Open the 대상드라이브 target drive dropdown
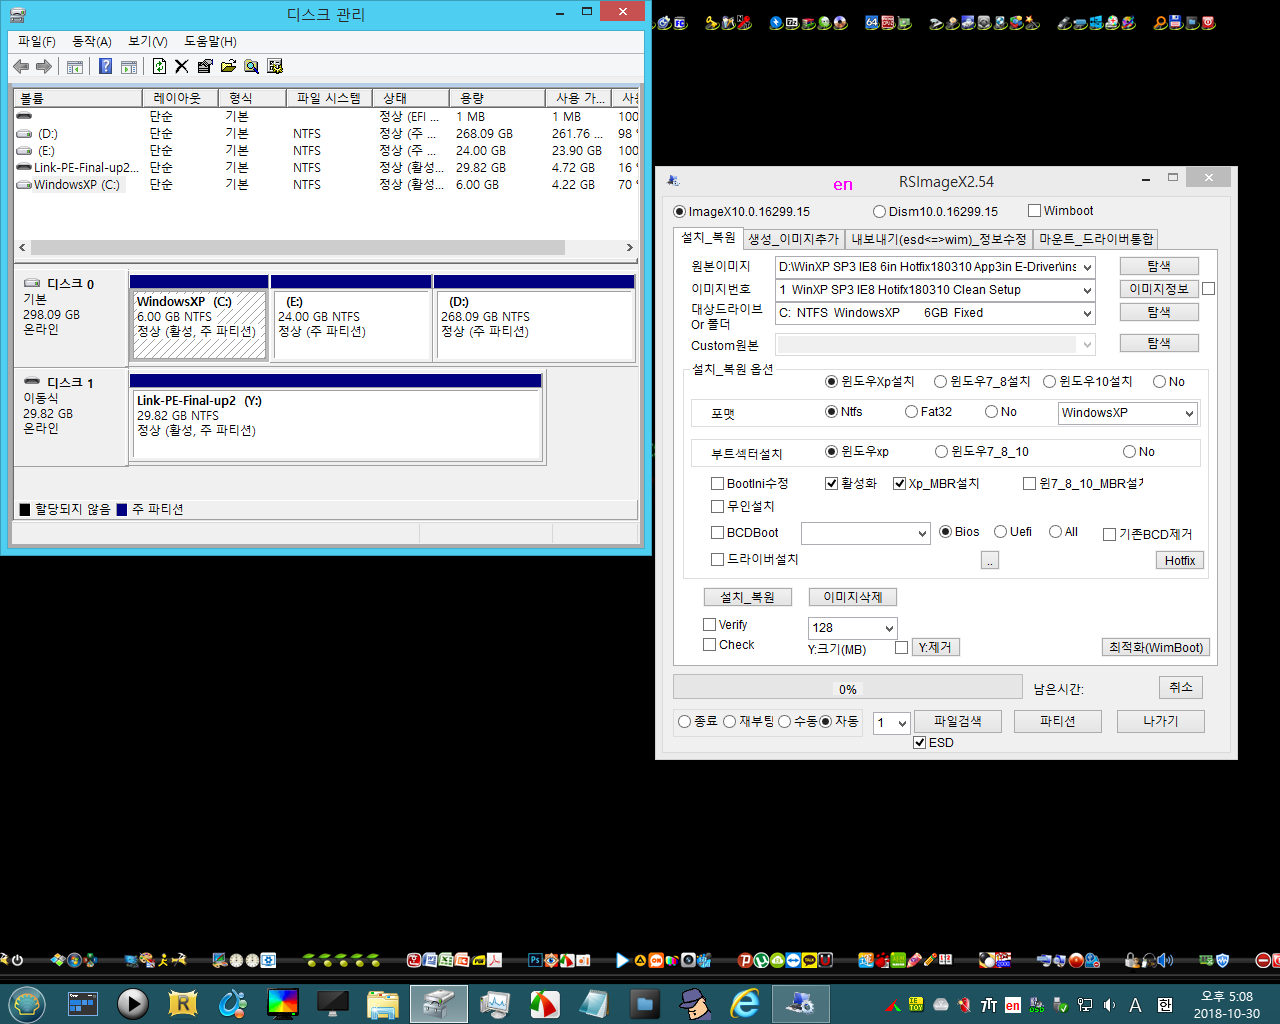The width and height of the screenshot is (1280, 1024). point(1087,313)
